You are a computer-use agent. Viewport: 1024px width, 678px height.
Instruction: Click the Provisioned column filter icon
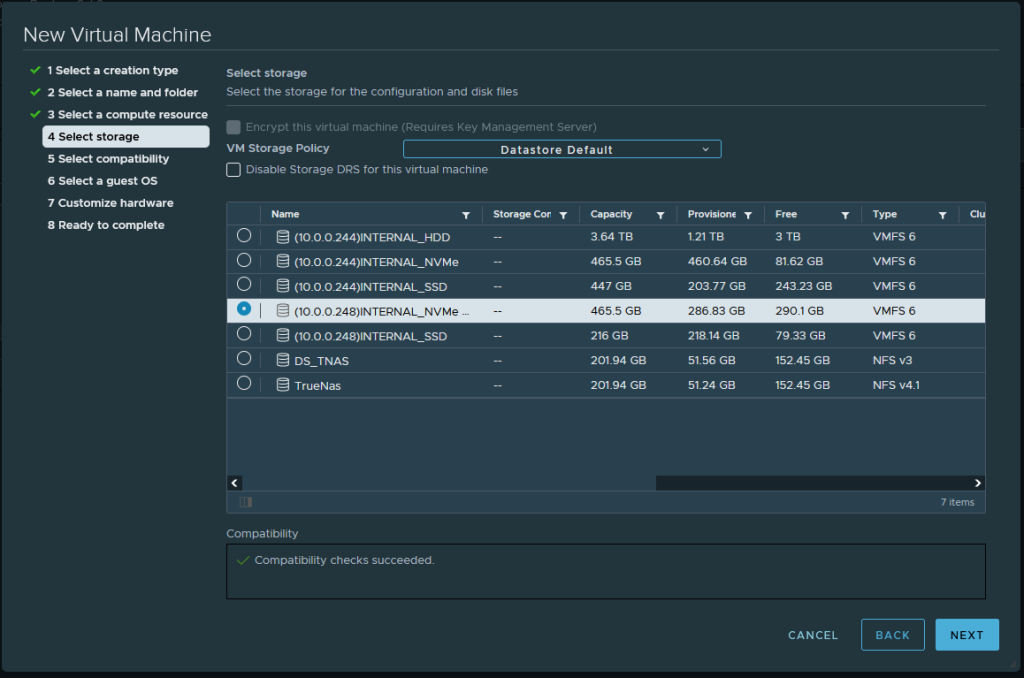tap(748, 215)
